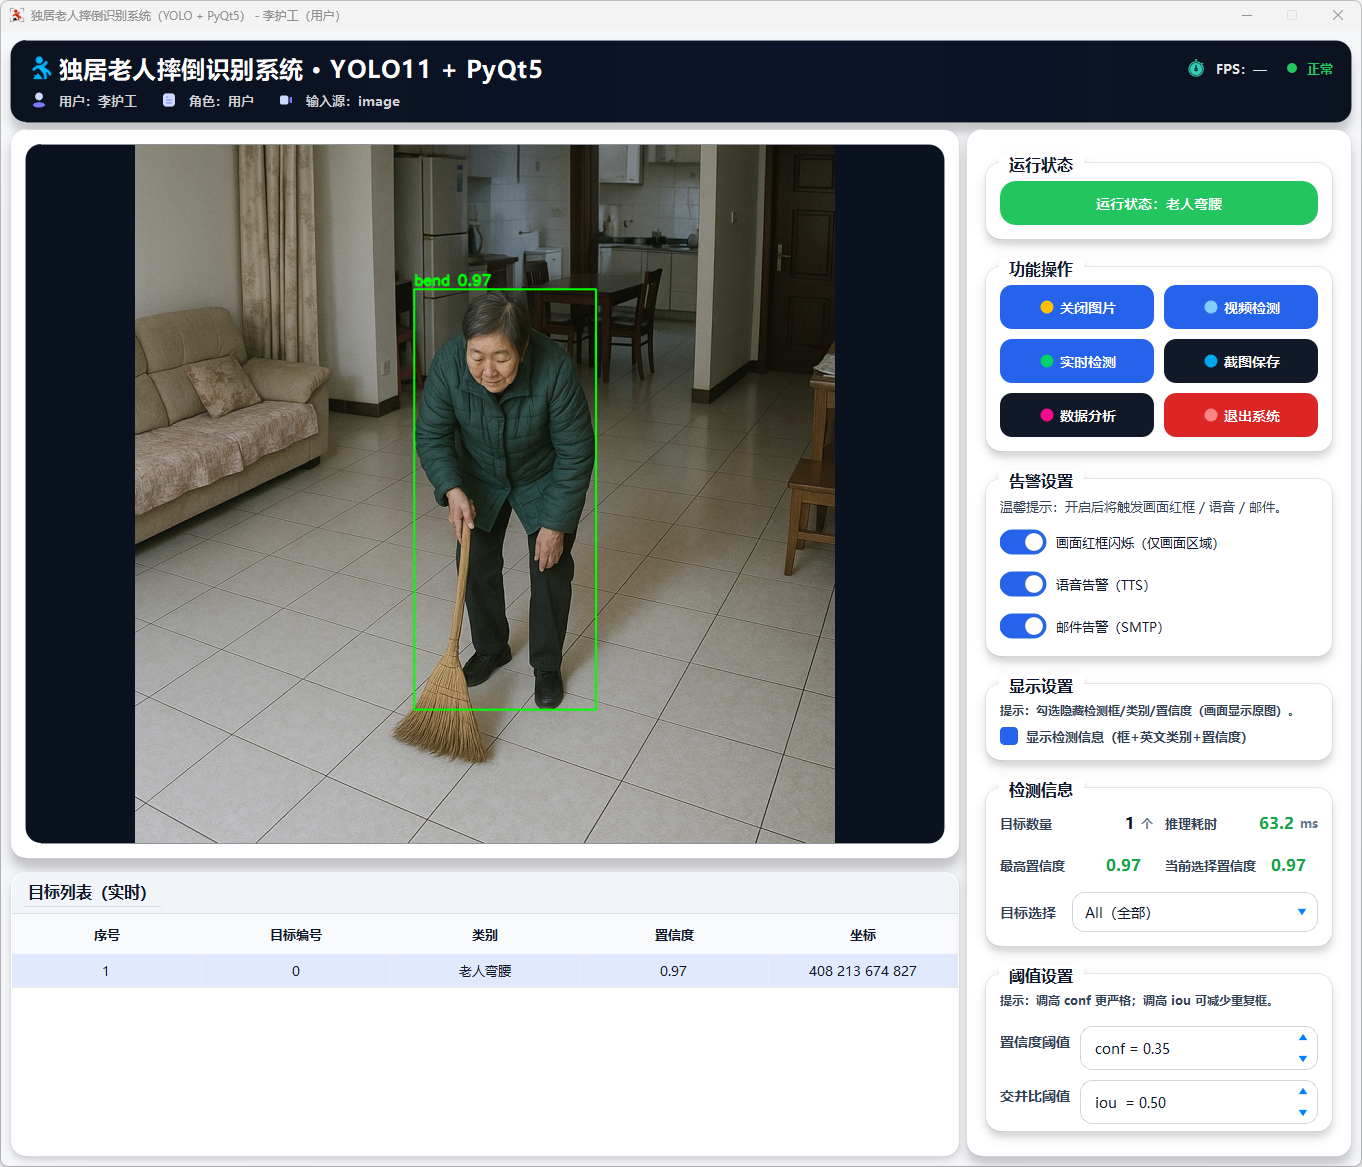Decrease iou threshold with down arrow
1362x1167 pixels.
click(x=1302, y=1113)
